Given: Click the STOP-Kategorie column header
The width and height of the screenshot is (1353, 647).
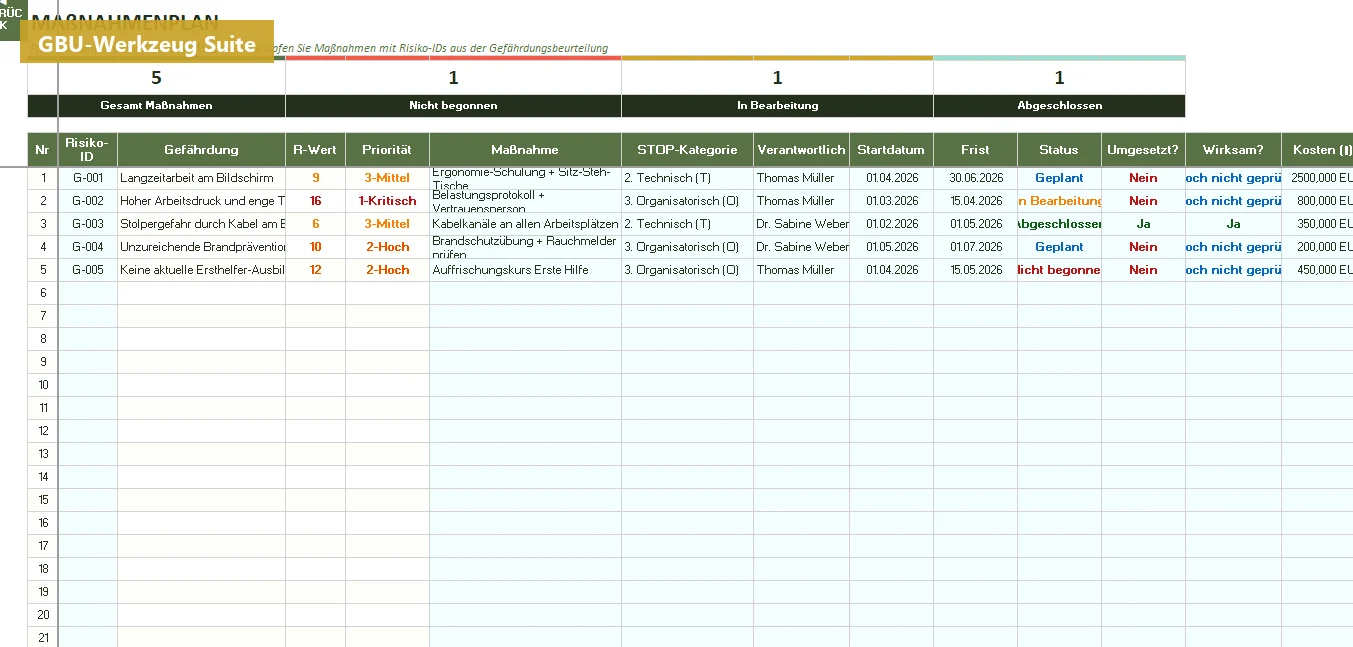Looking at the screenshot, I should coord(687,150).
